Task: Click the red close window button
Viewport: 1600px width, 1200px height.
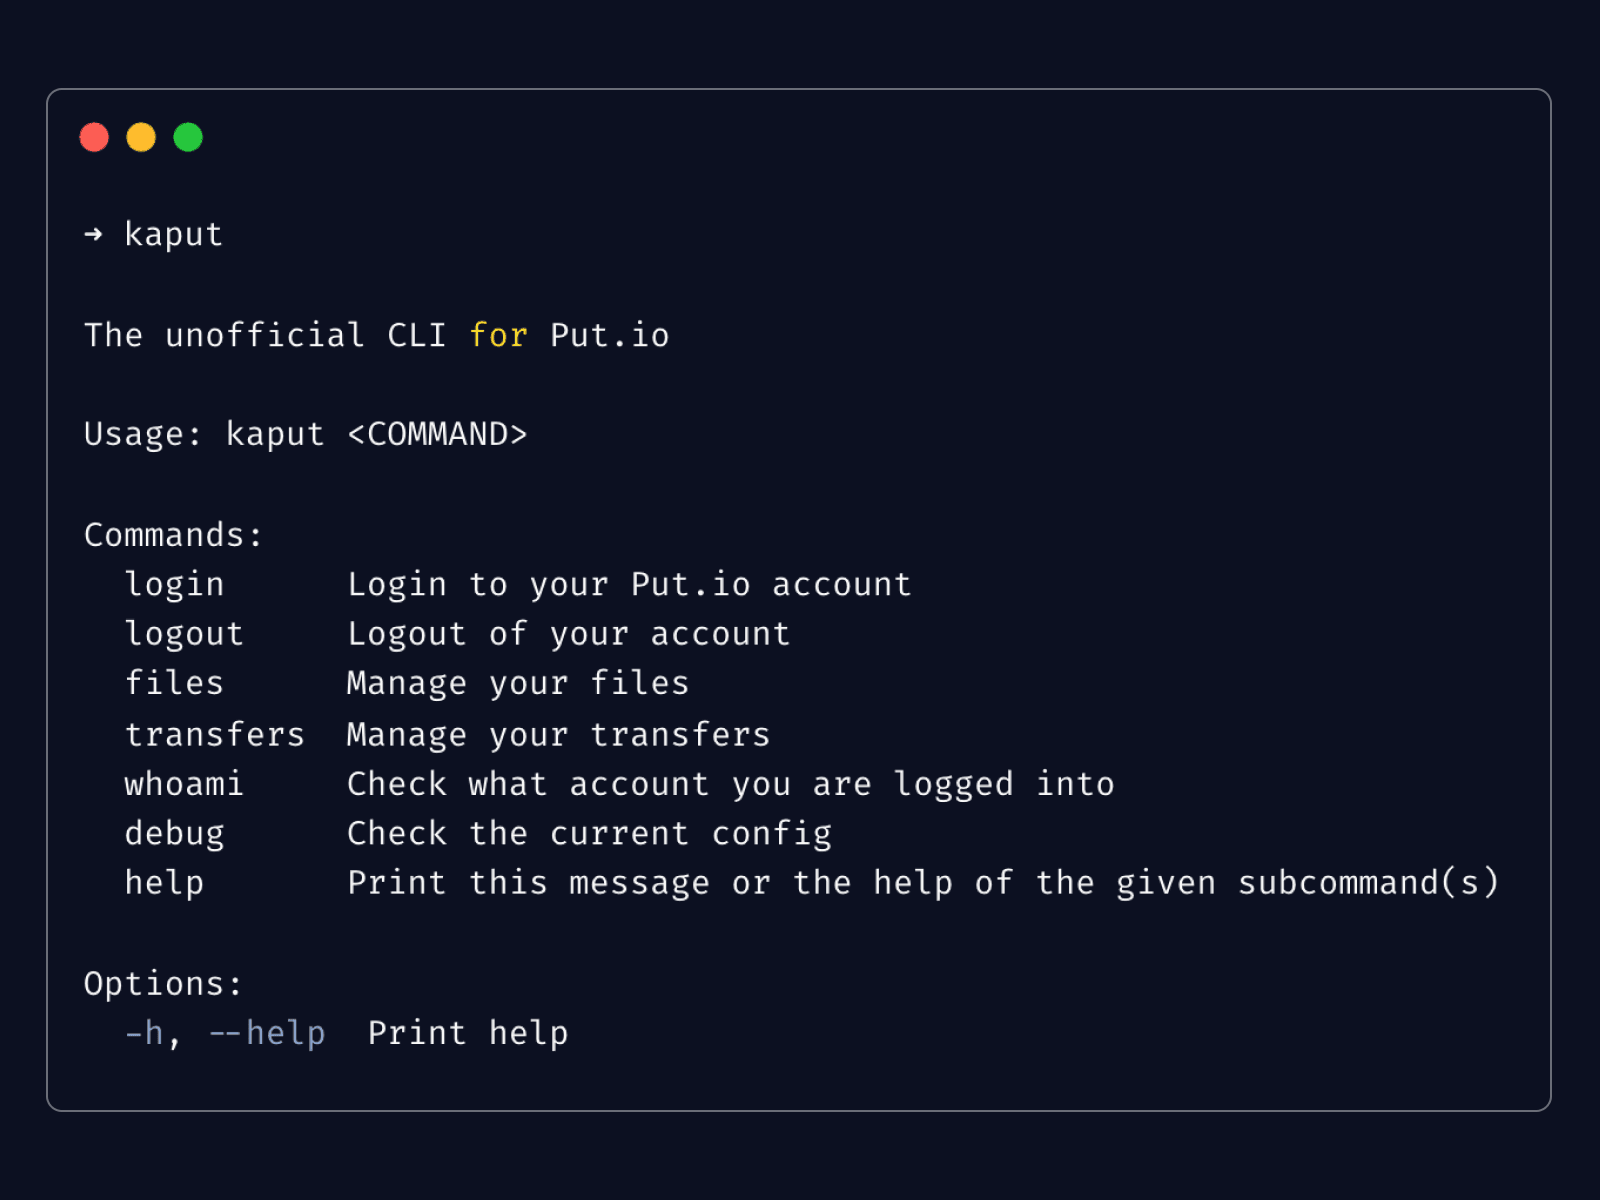Action: click(94, 137)
